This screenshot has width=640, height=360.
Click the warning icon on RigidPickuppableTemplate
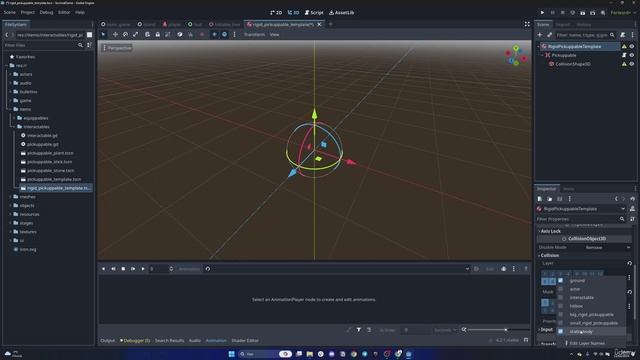click(624, 47)
